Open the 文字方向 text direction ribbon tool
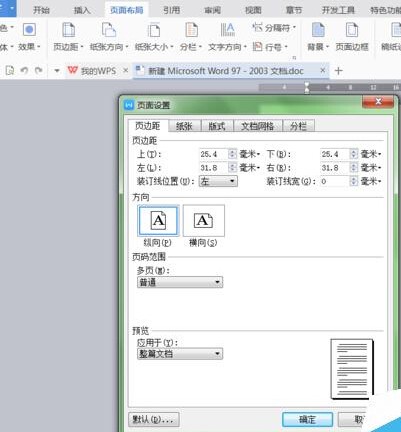The image size is (401, 432). [227, 37]
